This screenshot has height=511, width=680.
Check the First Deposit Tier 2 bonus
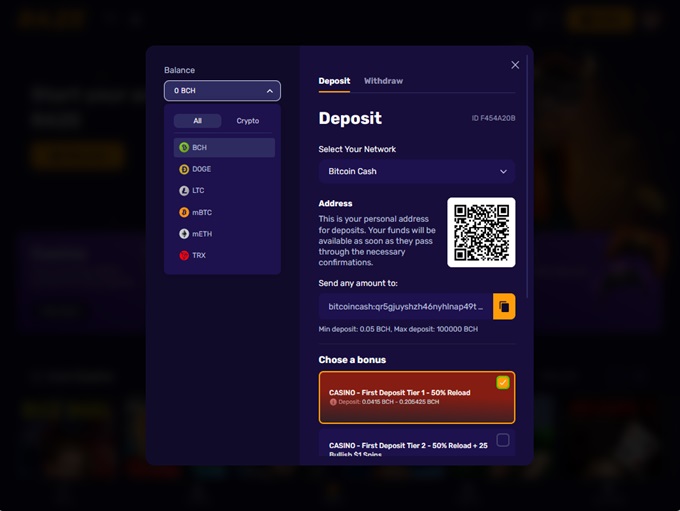pos(503,440)
